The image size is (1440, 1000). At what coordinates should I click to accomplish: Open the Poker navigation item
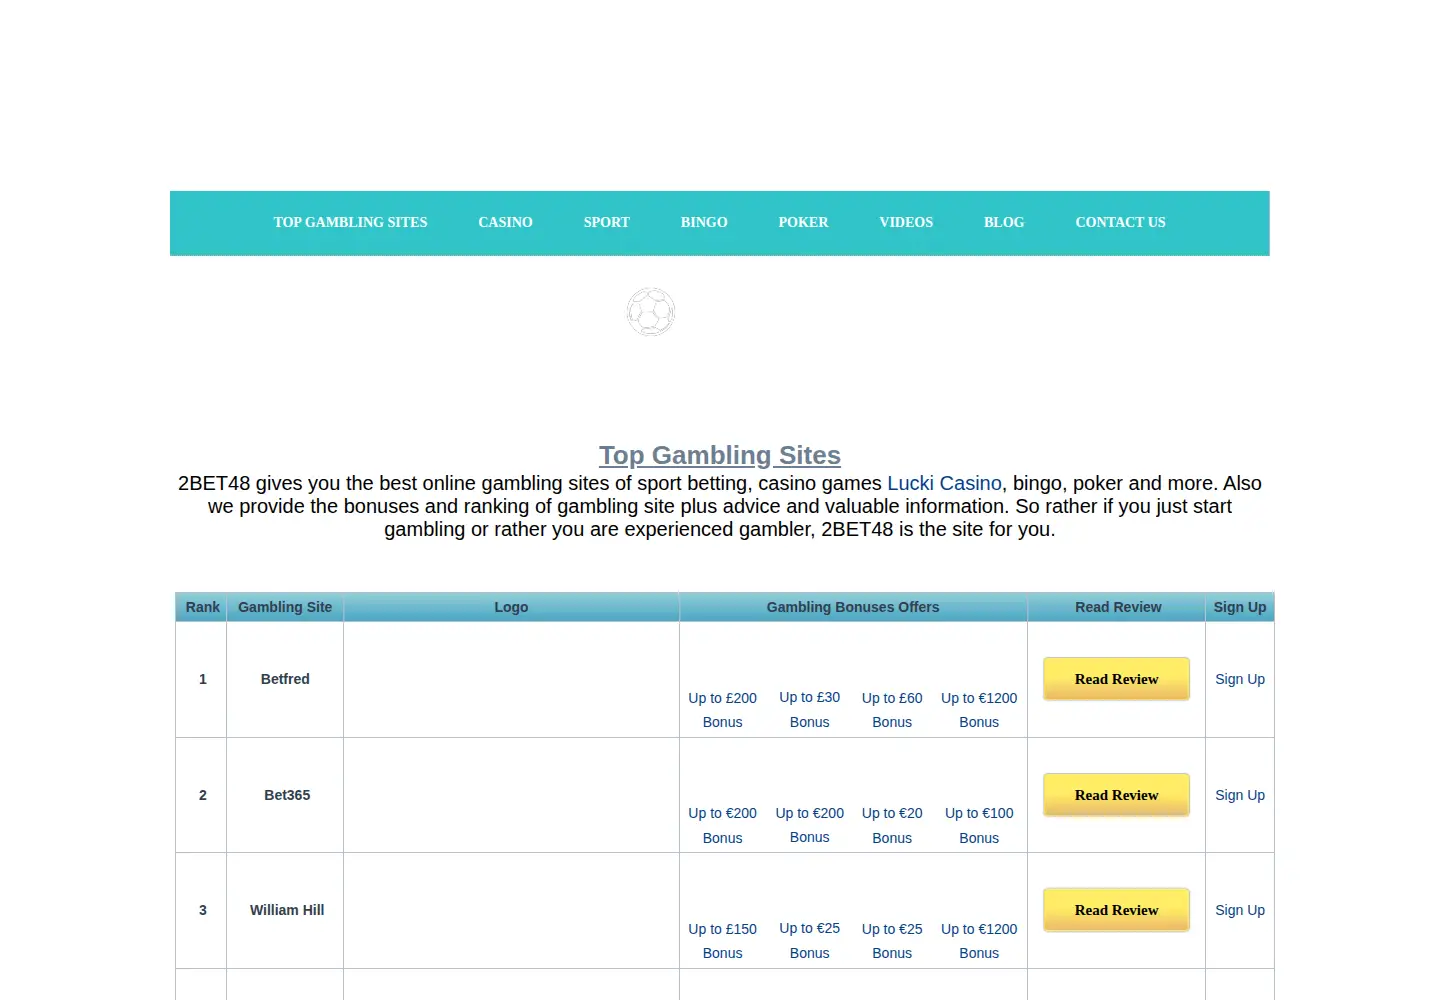[803, 222]
